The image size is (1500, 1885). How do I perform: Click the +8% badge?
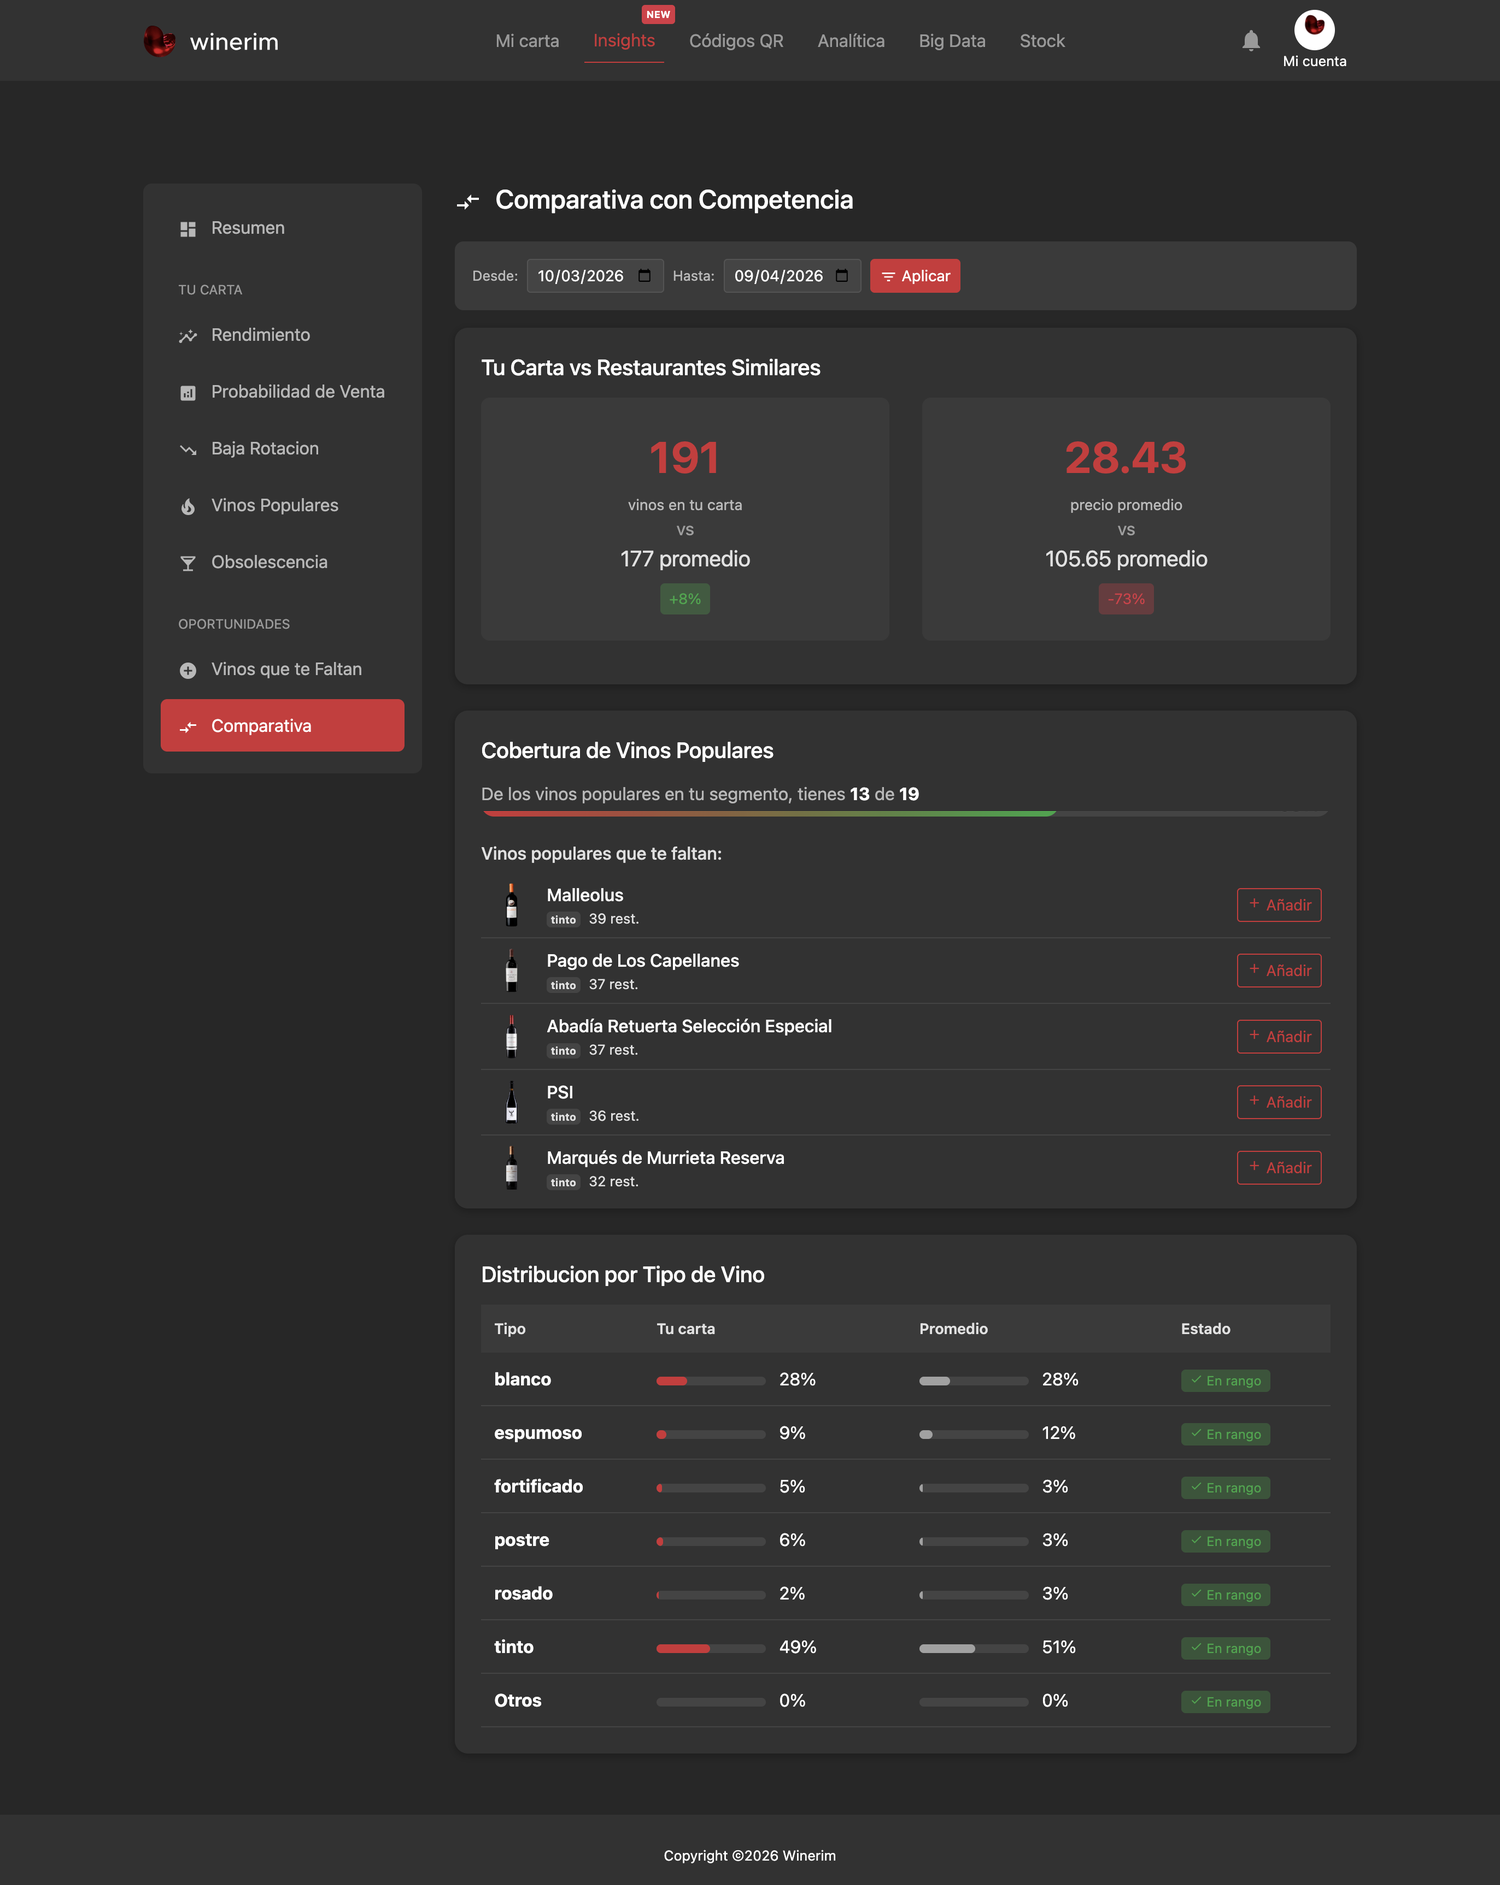pos(685,599)
